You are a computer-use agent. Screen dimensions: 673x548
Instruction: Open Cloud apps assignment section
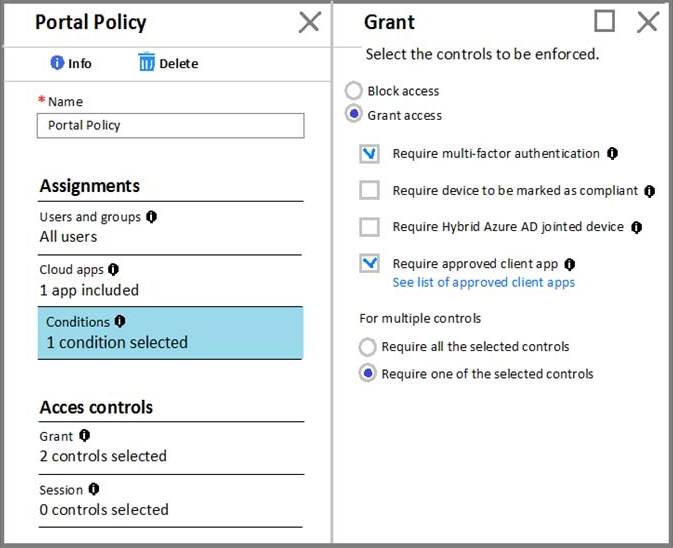170,280
